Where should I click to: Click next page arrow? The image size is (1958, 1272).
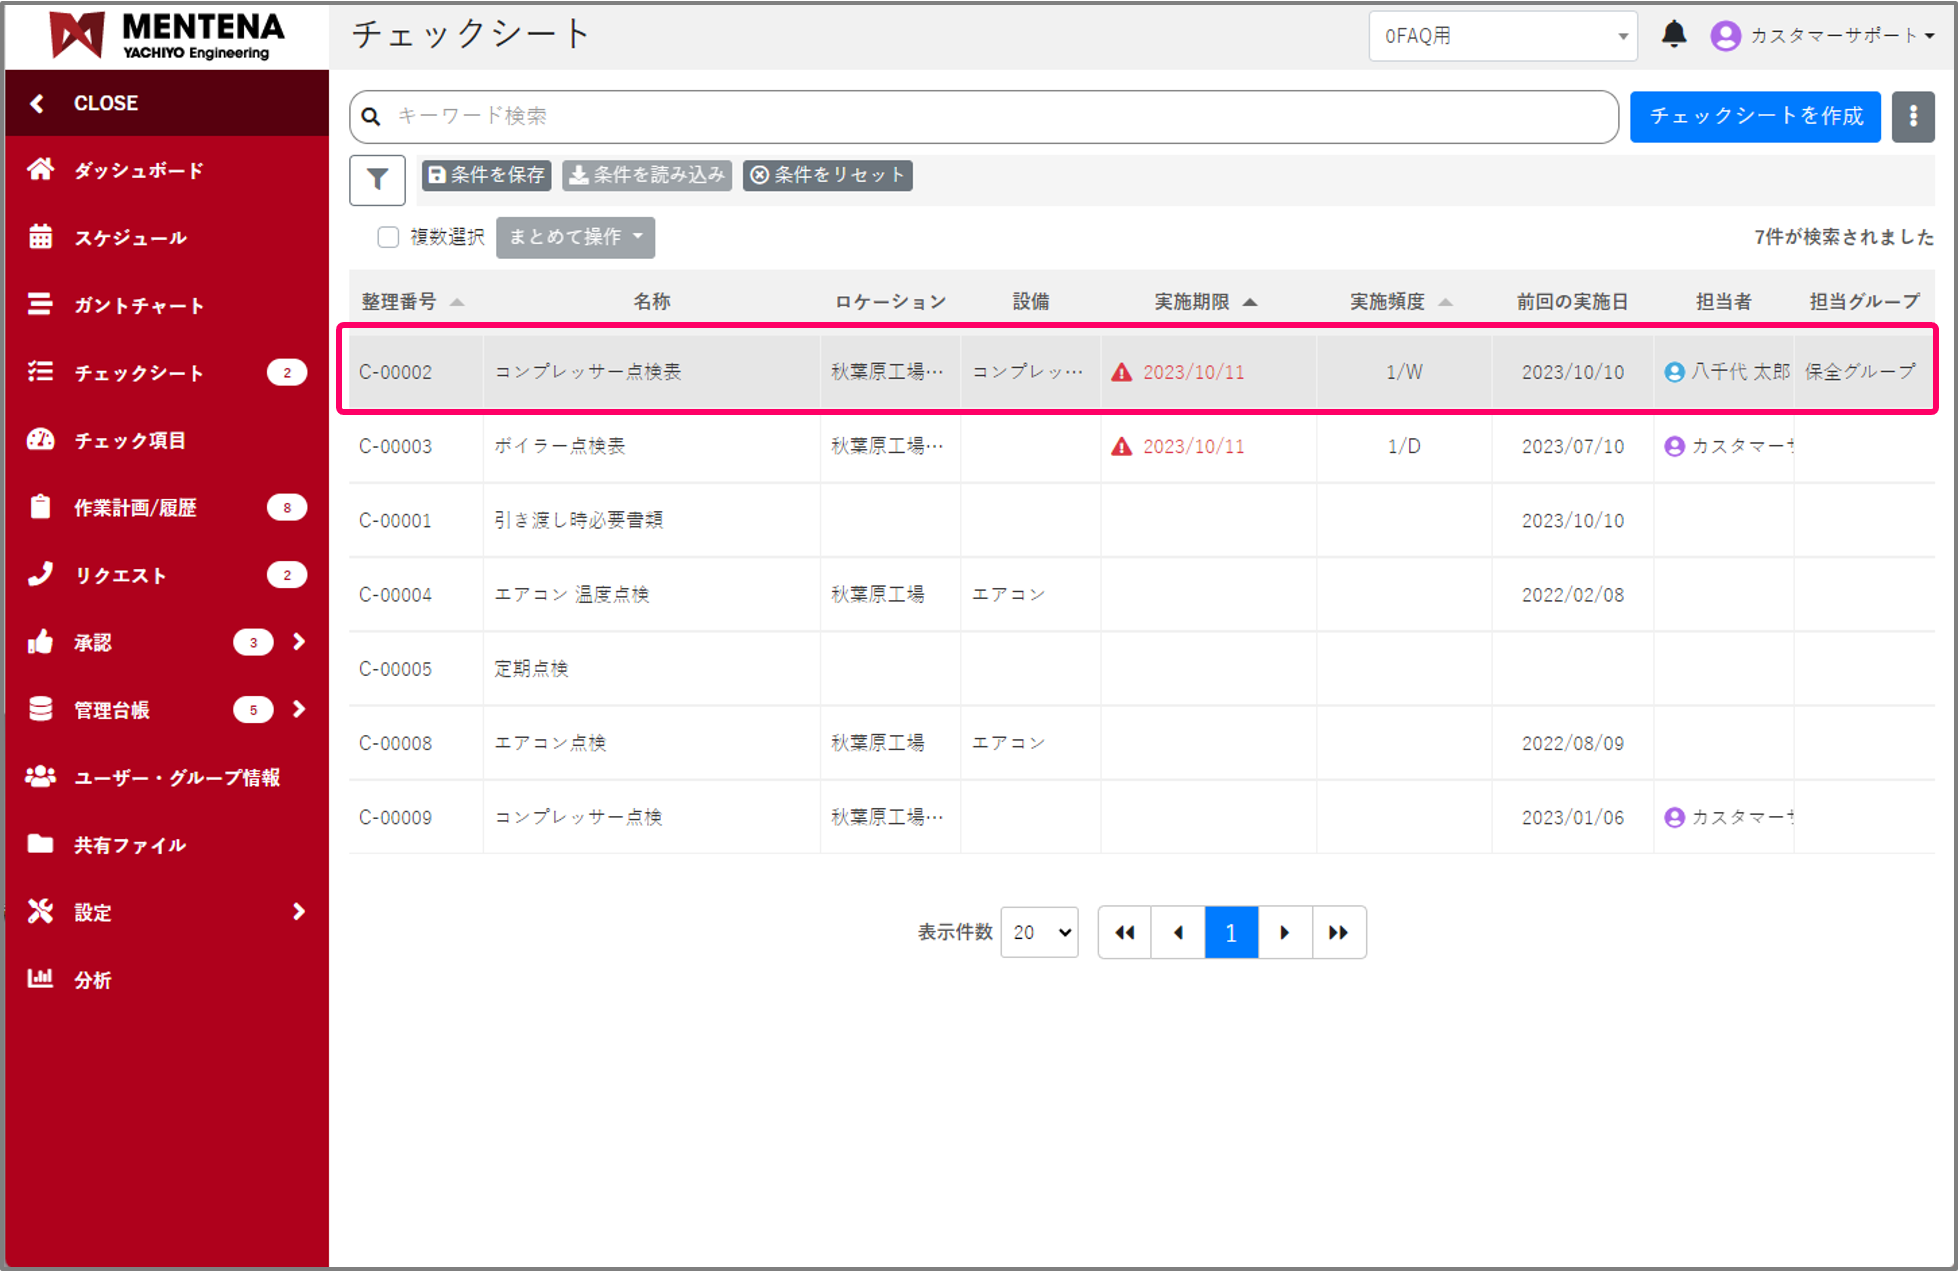click(x=1285, y=932)
